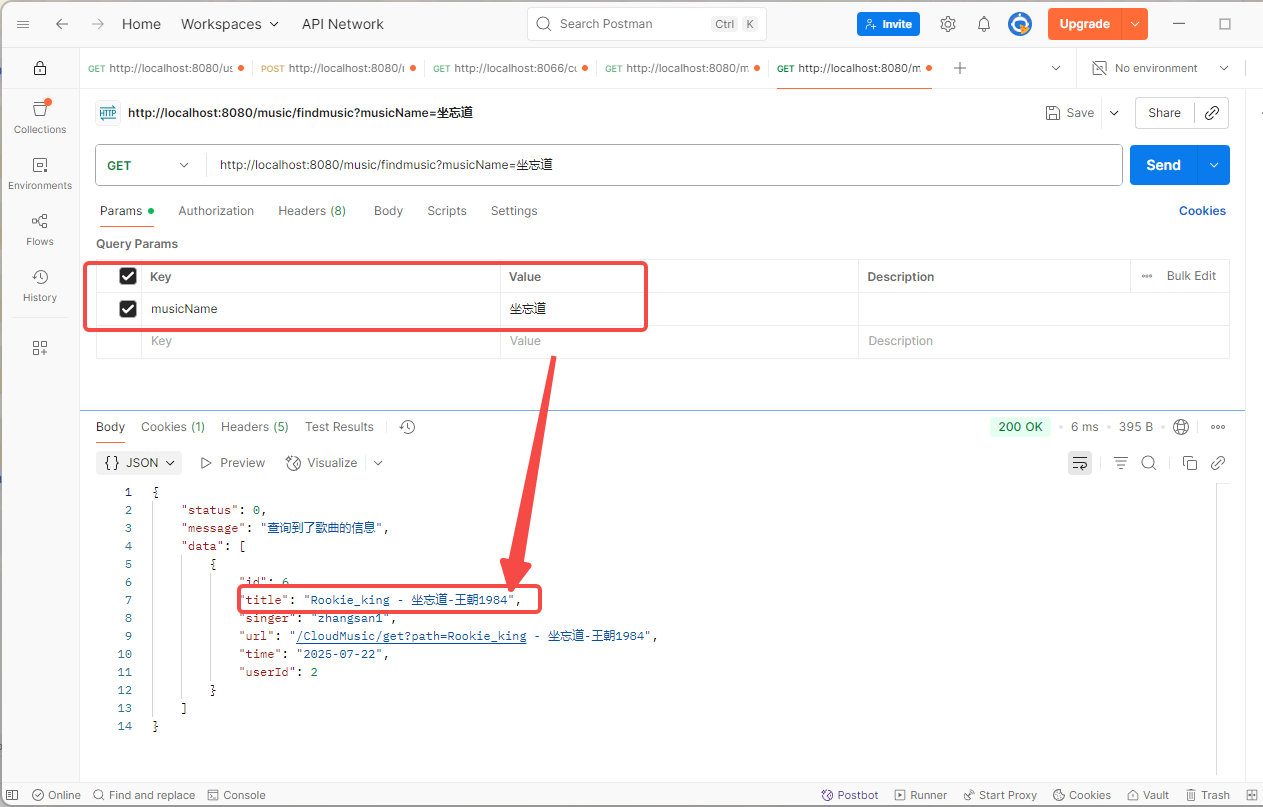Open the JSON format dropdown
Screen dimensions: 1263x807
coord(140,463)
